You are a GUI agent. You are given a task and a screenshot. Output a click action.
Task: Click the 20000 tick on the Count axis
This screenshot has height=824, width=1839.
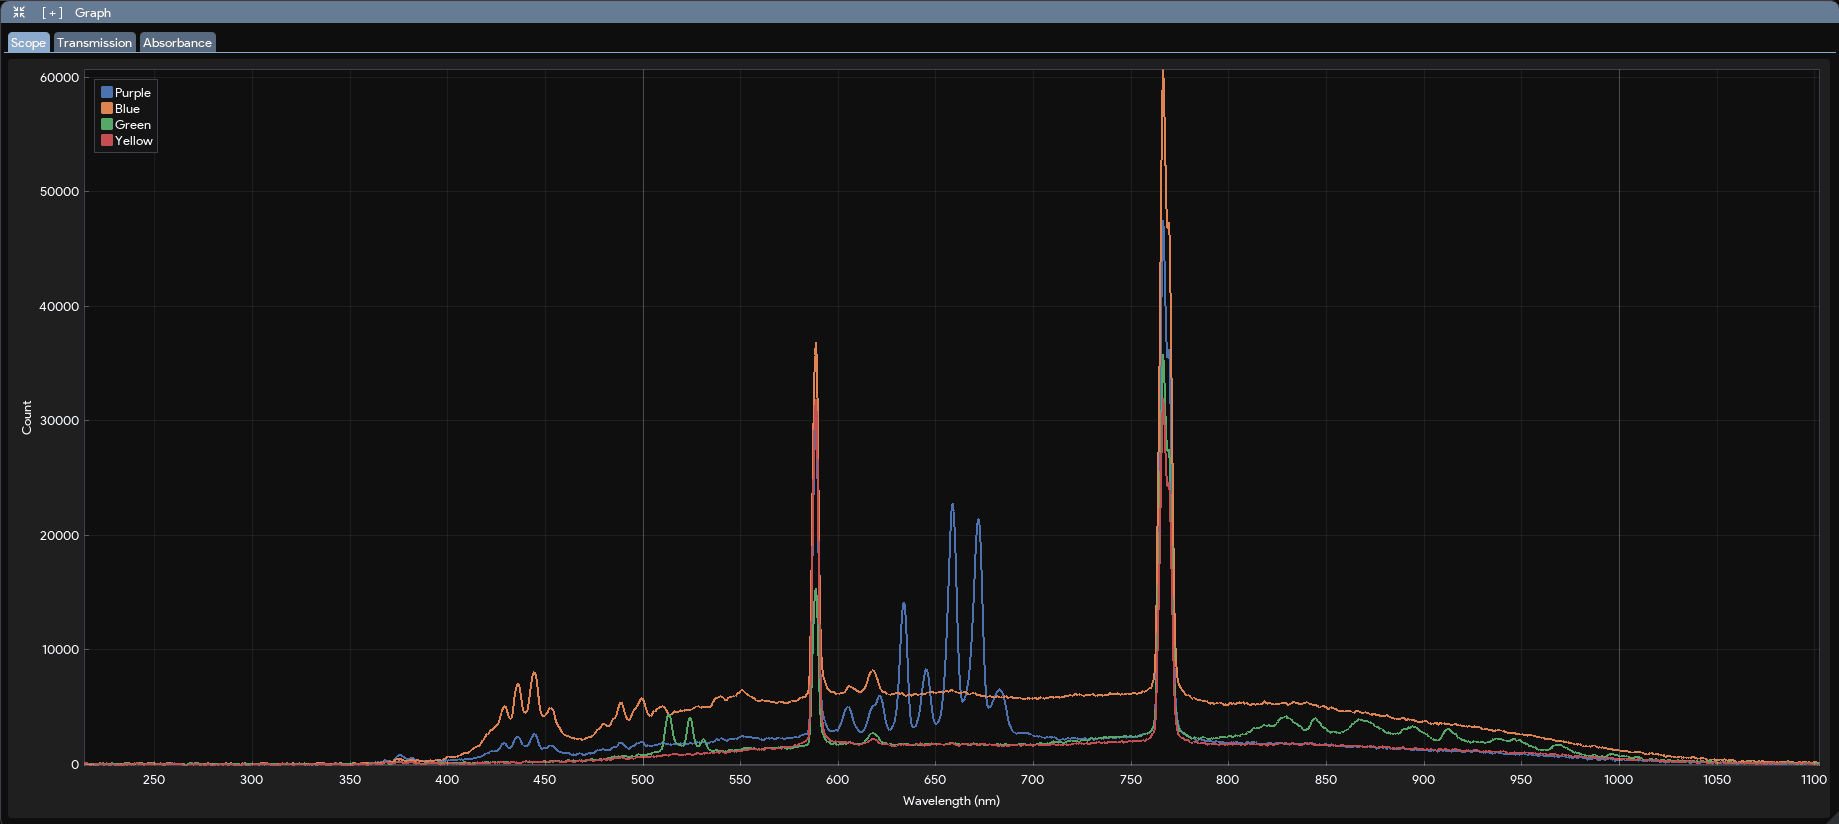tap(59, 536)
